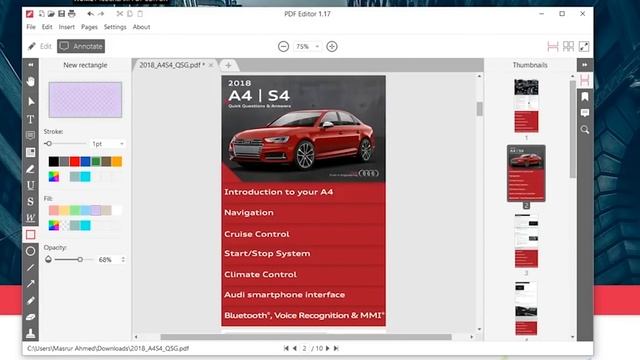Screen dimensions: 640x360
Task: Click the stroke width slider handle
Action: click(x=49, y=144)
